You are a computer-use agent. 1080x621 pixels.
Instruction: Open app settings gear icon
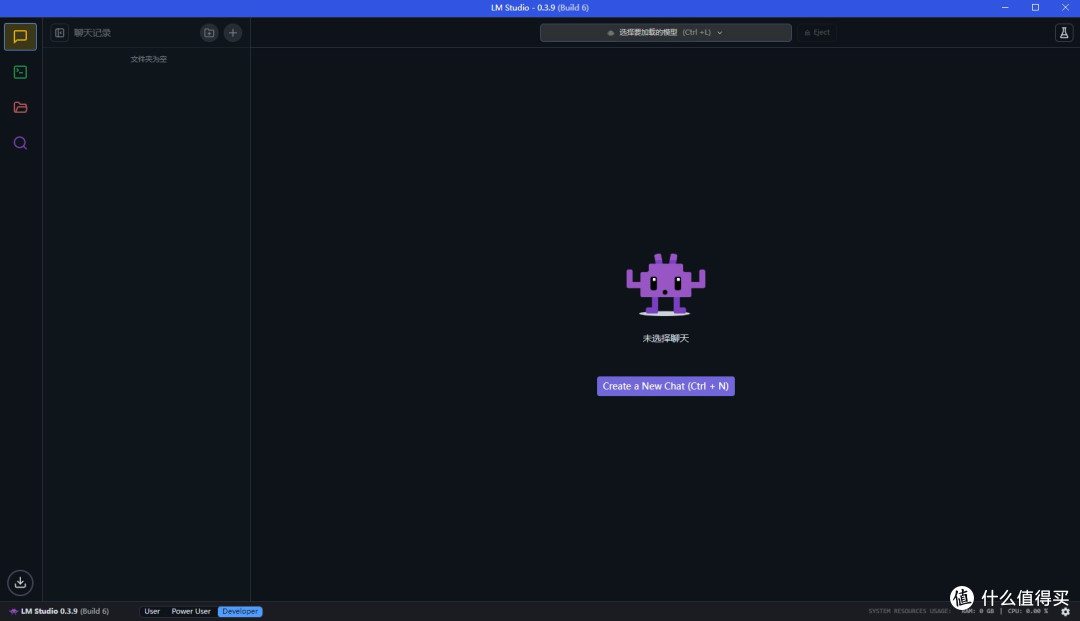[1066, 611]
